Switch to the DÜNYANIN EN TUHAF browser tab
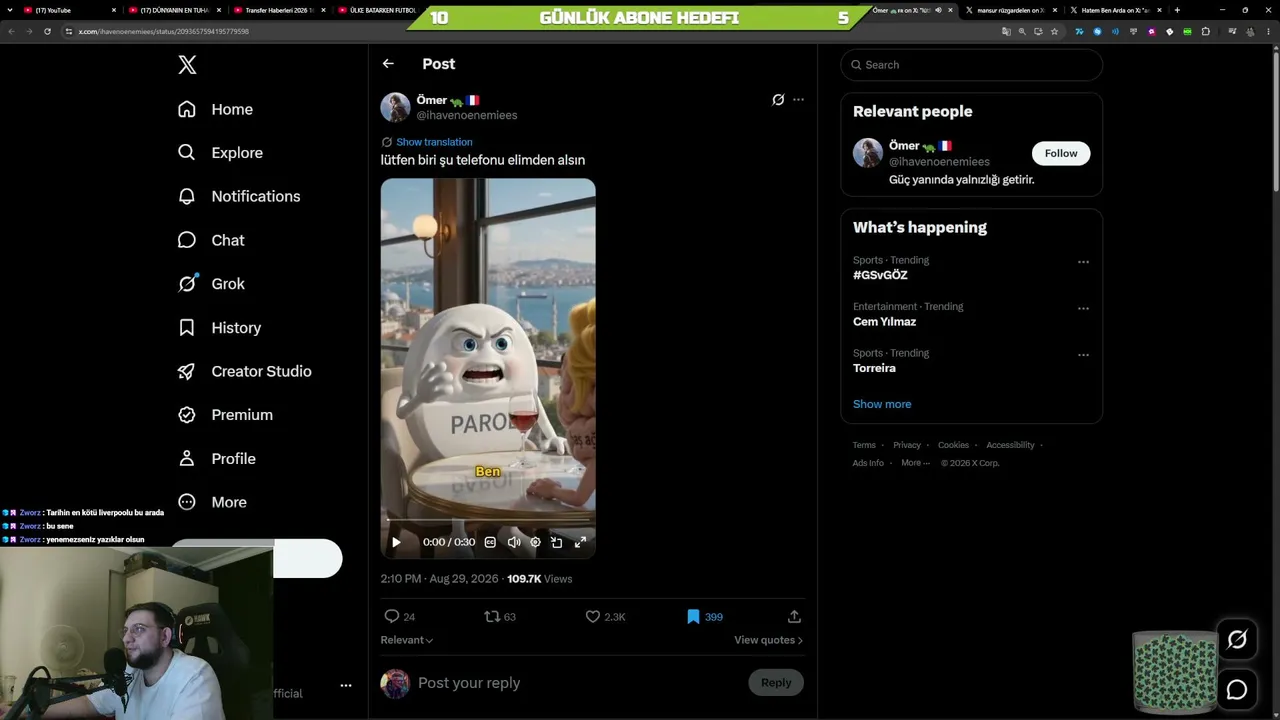 174,10
